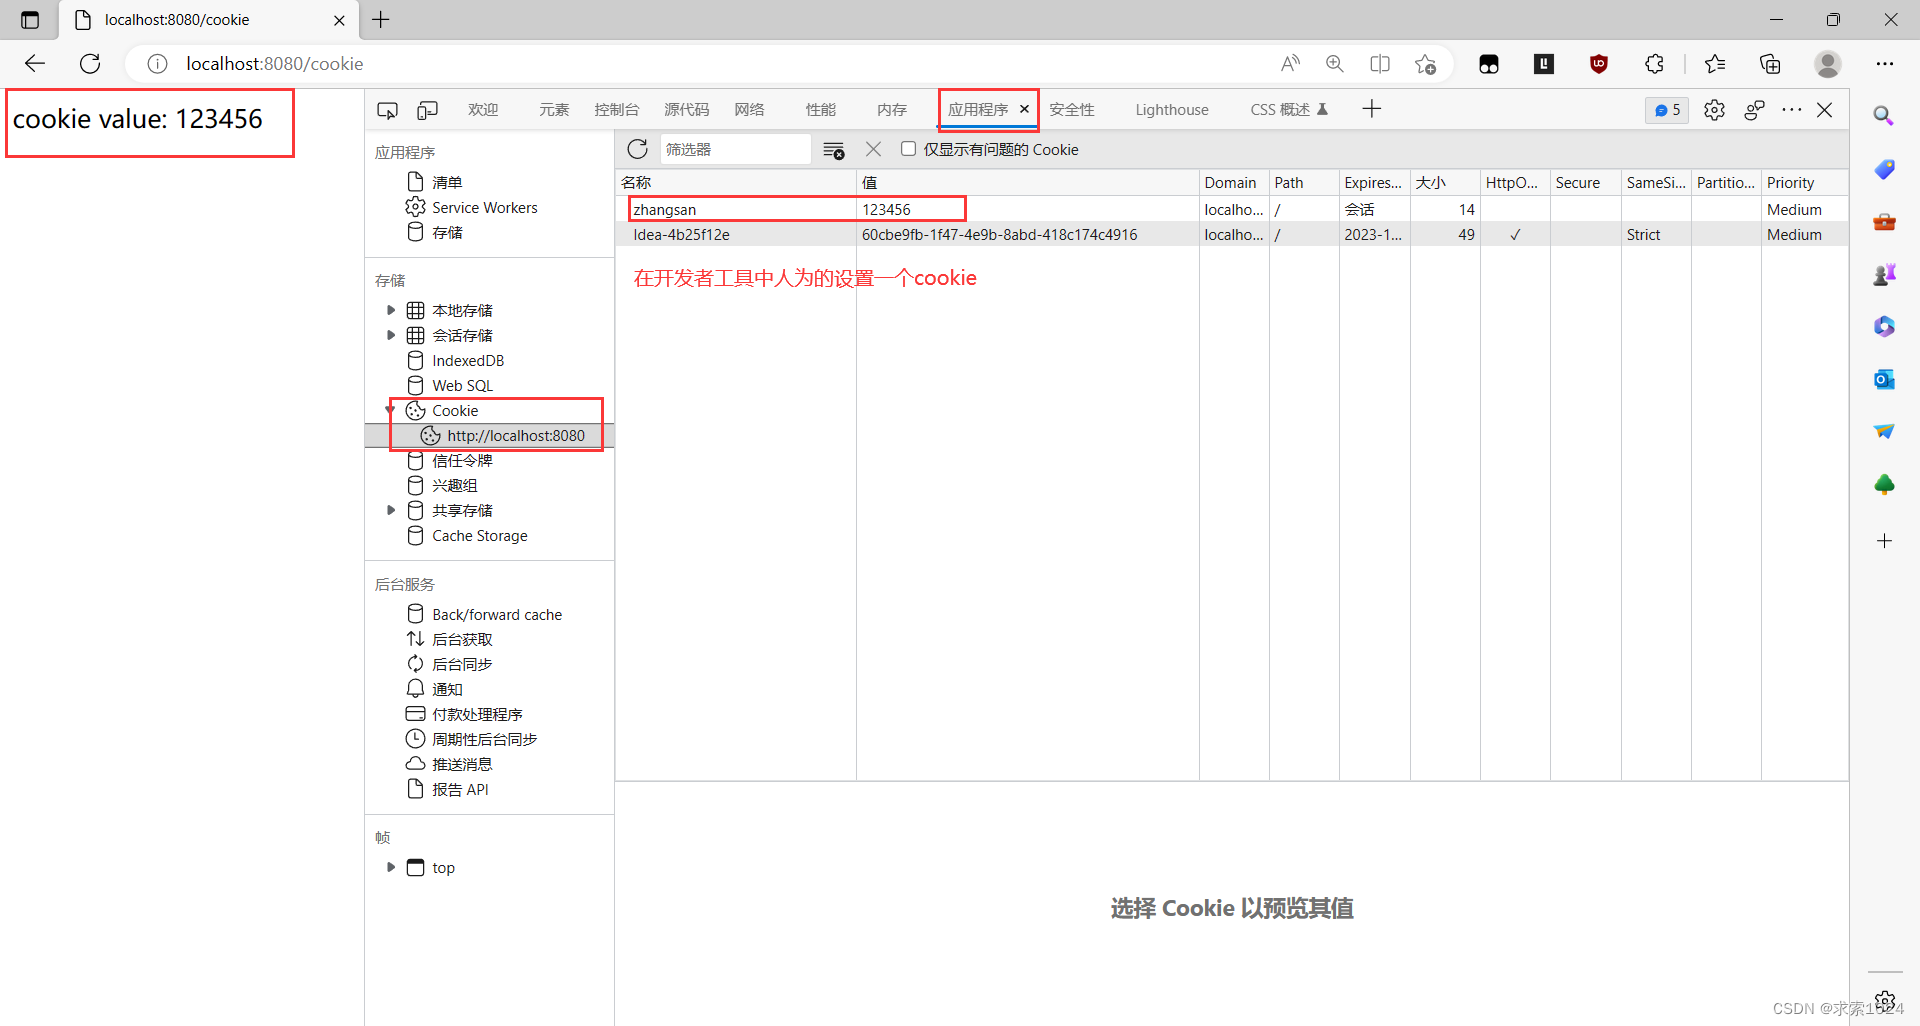Click the browser back arrow

point(35,64)
